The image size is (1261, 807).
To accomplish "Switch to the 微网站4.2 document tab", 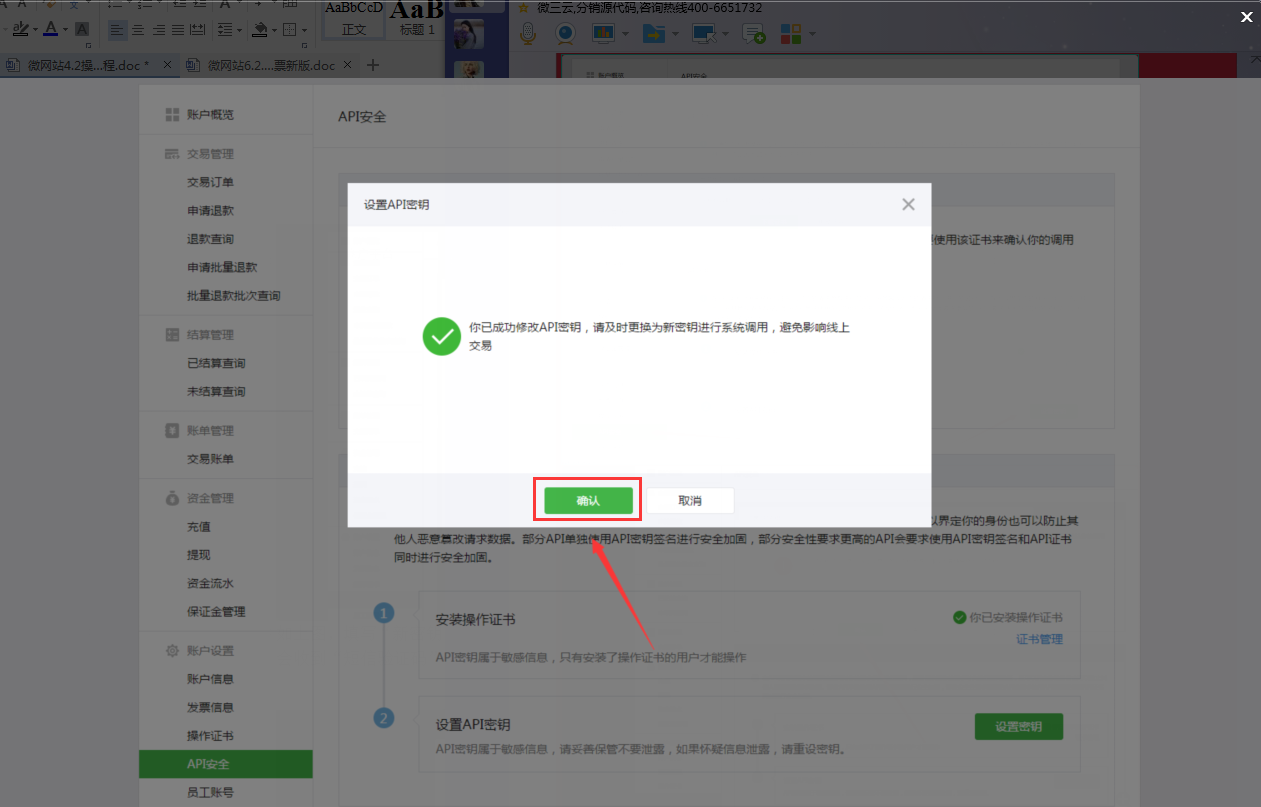I will [78, 65].
